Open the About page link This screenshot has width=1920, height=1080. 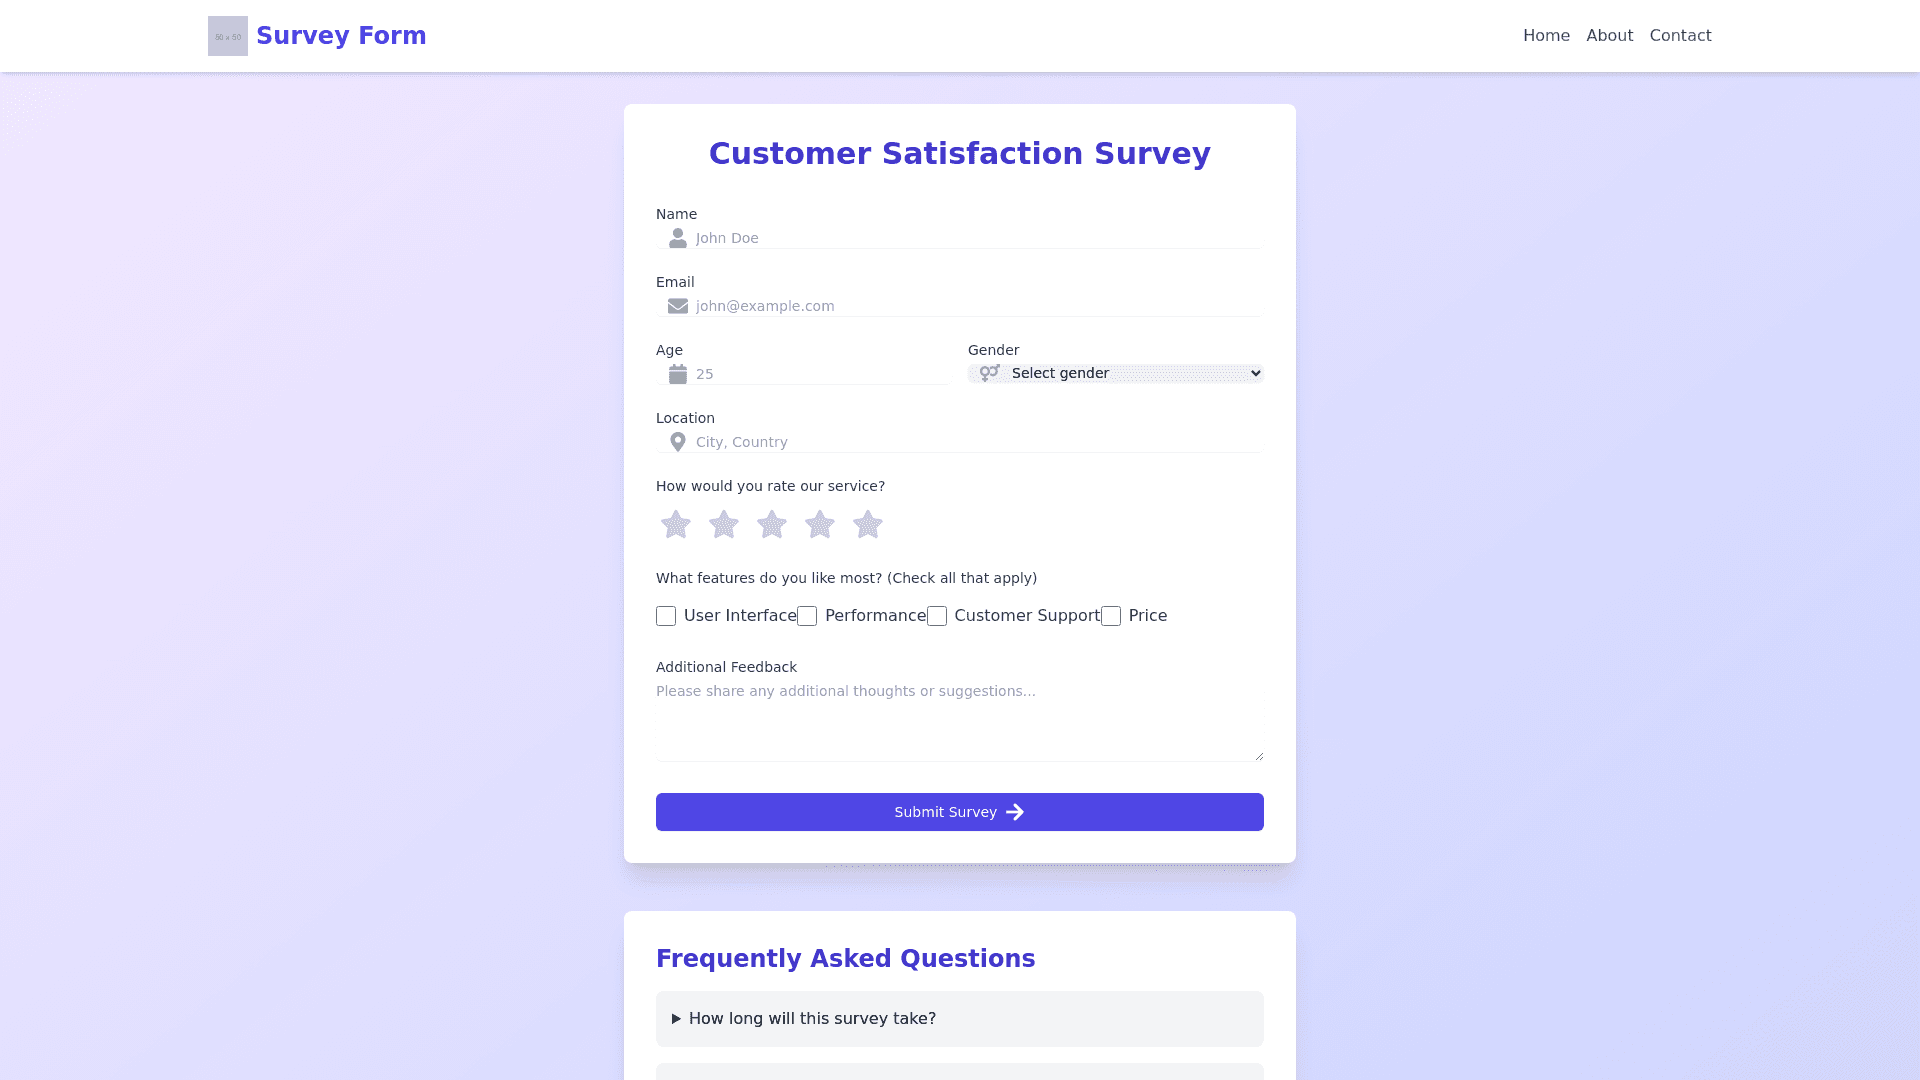point(1609,36)
